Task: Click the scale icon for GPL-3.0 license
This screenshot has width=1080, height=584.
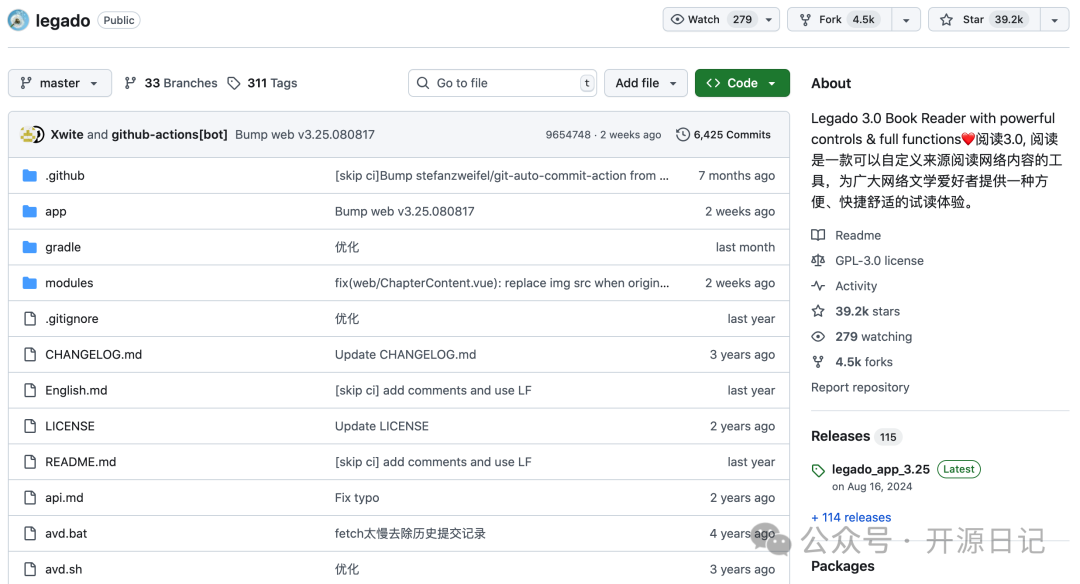Action: click(818, 261)
